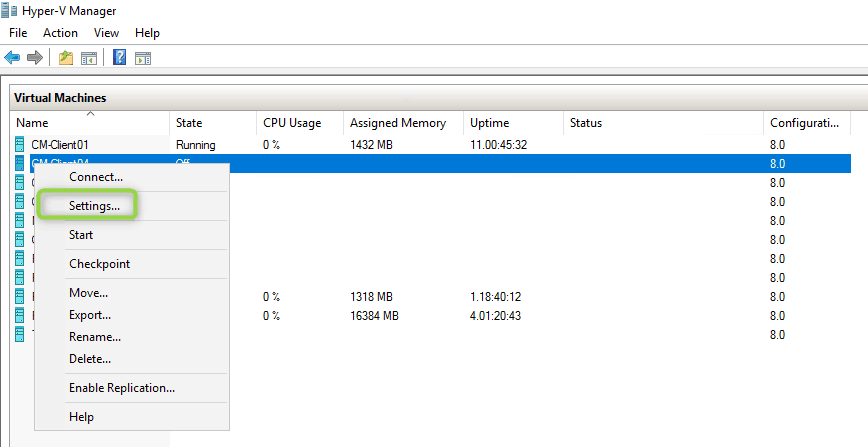Open the View menu

click(106, 33)
